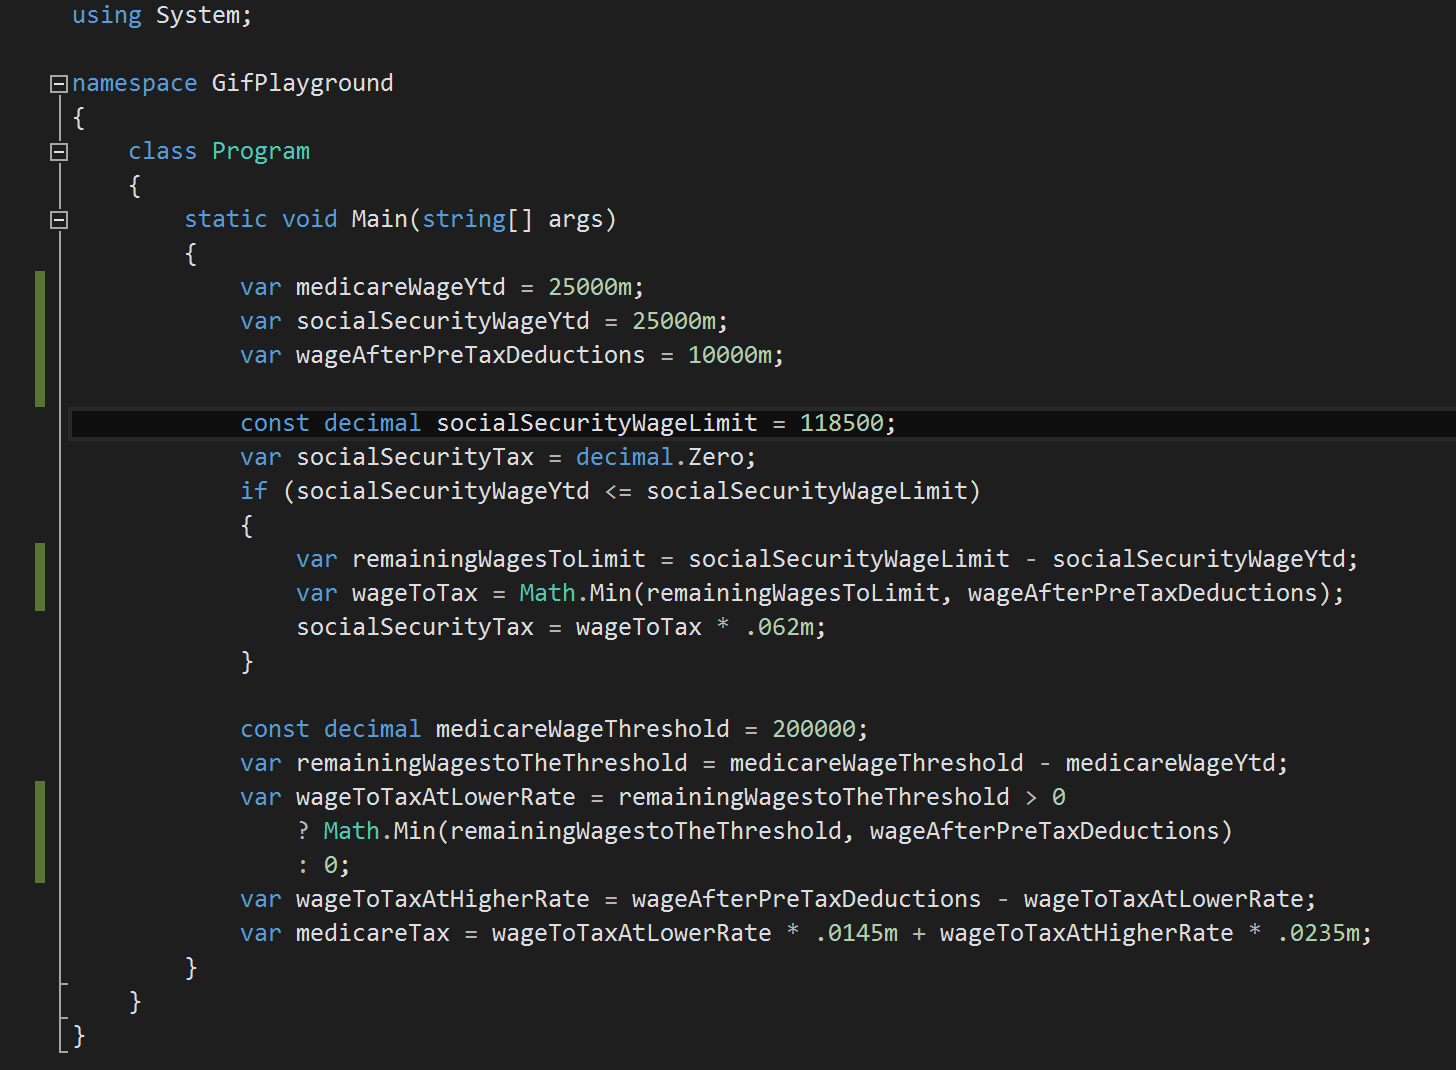Click the .0235m higher rate literal

click(x=1318, y=933)
